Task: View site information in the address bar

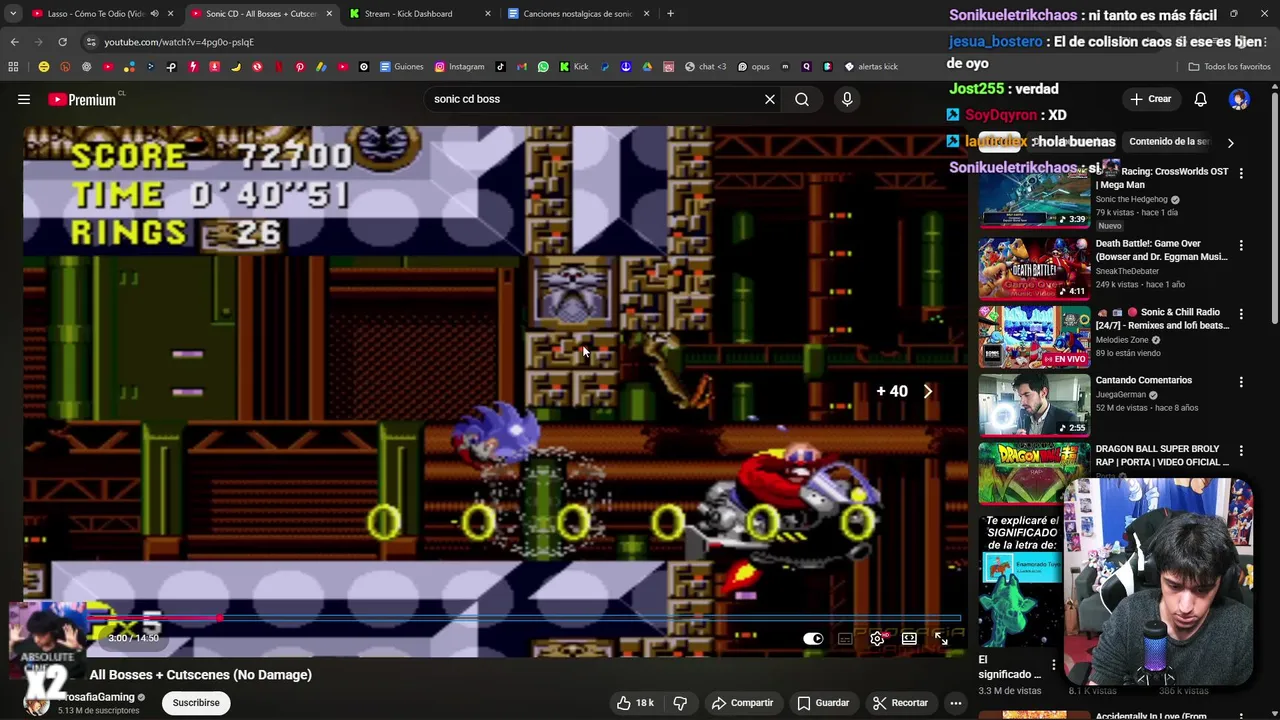Action: click(x=91, y=42)
